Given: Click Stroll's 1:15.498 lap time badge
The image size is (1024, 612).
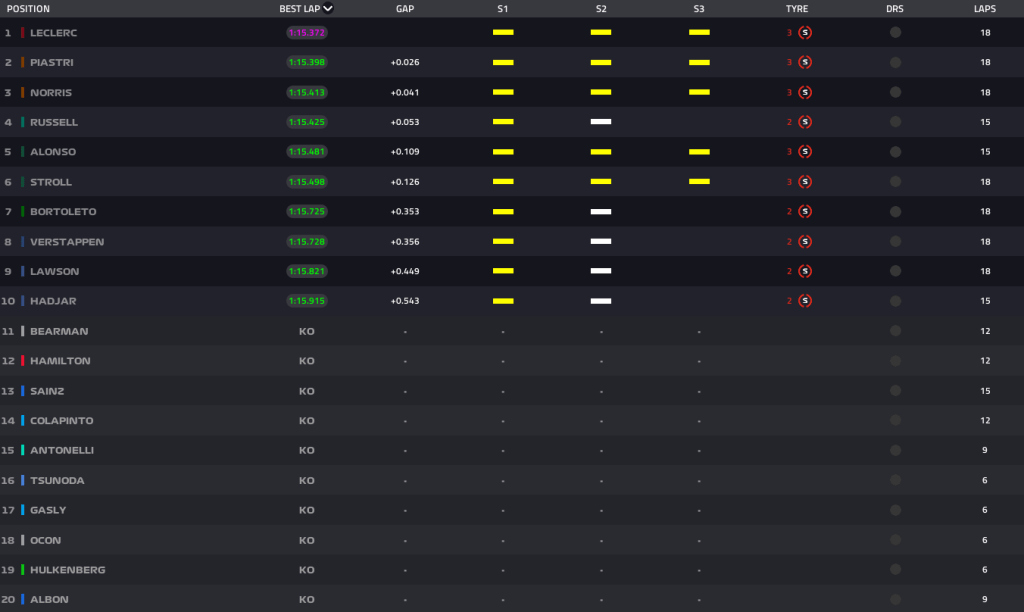Looking at the screenshot, I should pyautogui.click(x=307, y=182).
